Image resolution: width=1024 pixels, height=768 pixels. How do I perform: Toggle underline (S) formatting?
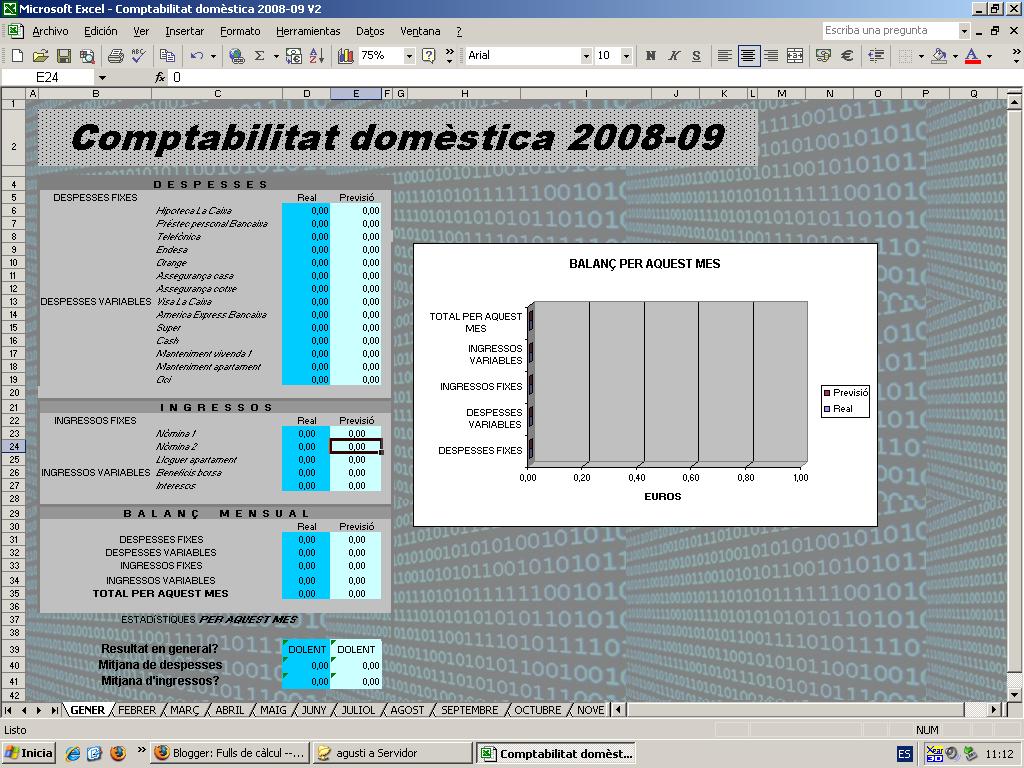point(696,56)
